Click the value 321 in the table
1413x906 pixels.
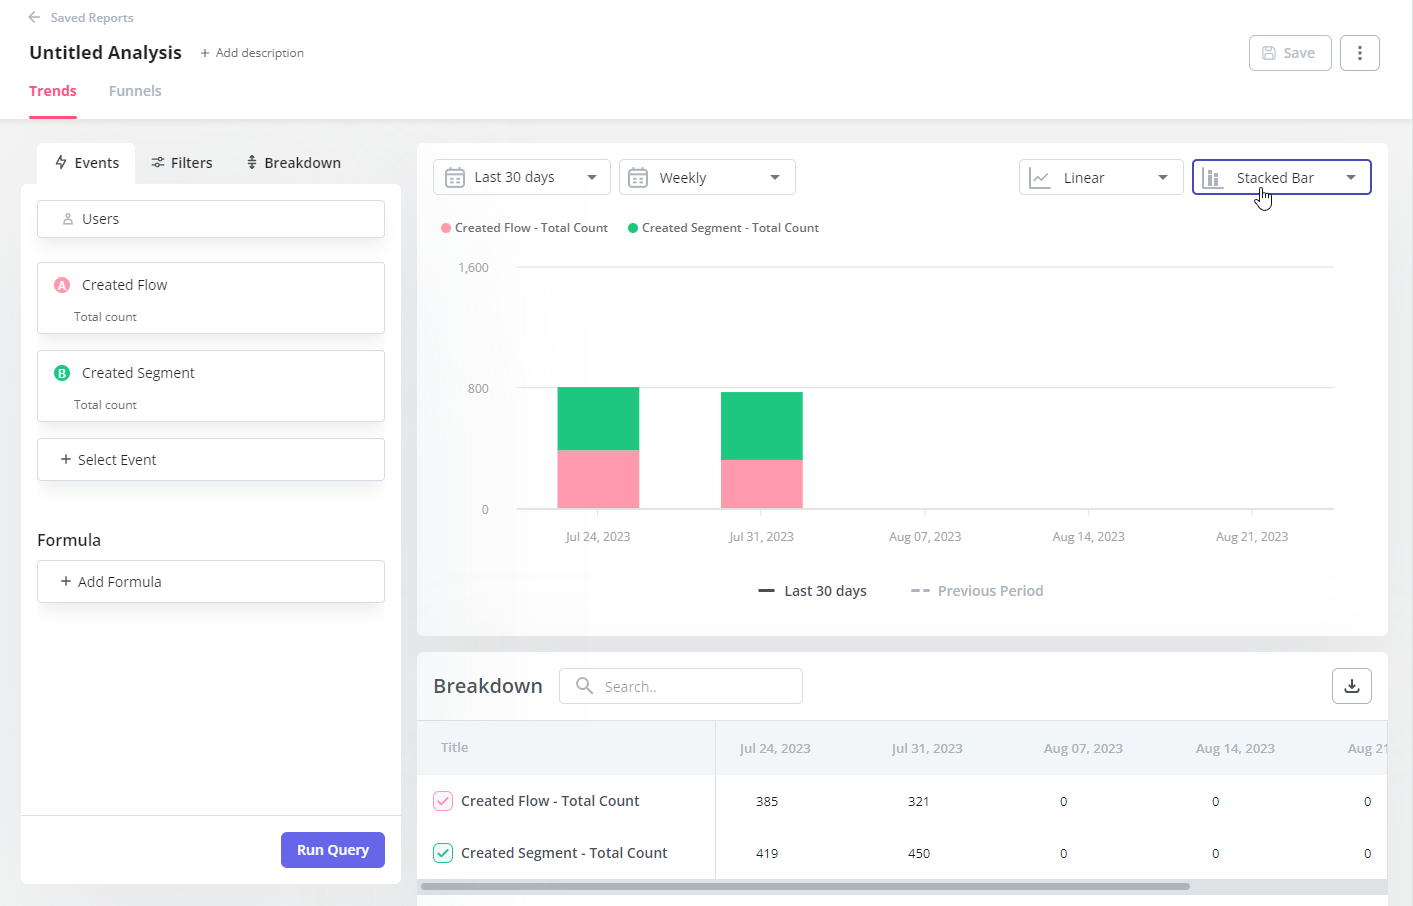(x=919, y=801)
